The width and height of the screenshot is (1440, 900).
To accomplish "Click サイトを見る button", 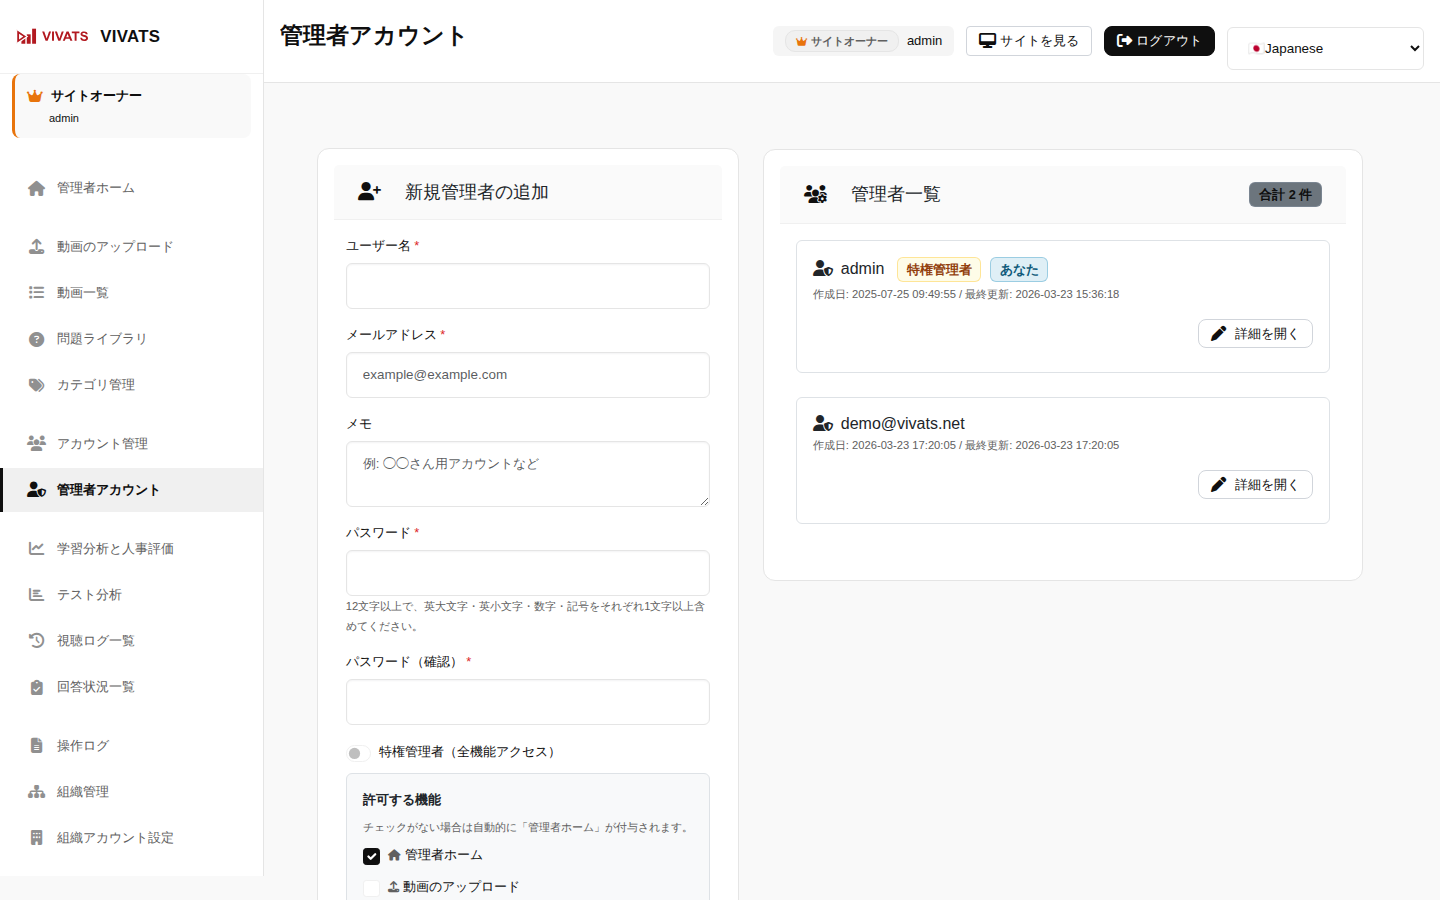I will [1029, 41].
